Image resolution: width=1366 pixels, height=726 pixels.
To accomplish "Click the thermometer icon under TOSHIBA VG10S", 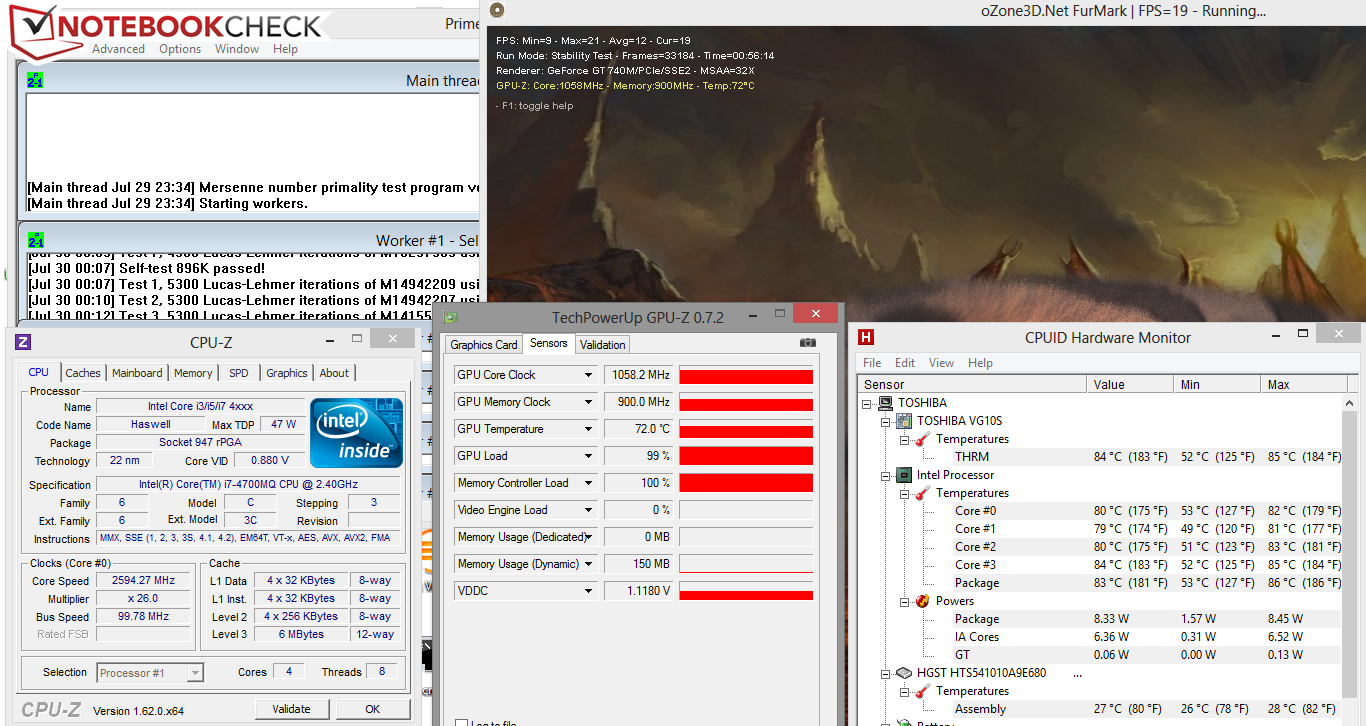I will tap(921, 439).
